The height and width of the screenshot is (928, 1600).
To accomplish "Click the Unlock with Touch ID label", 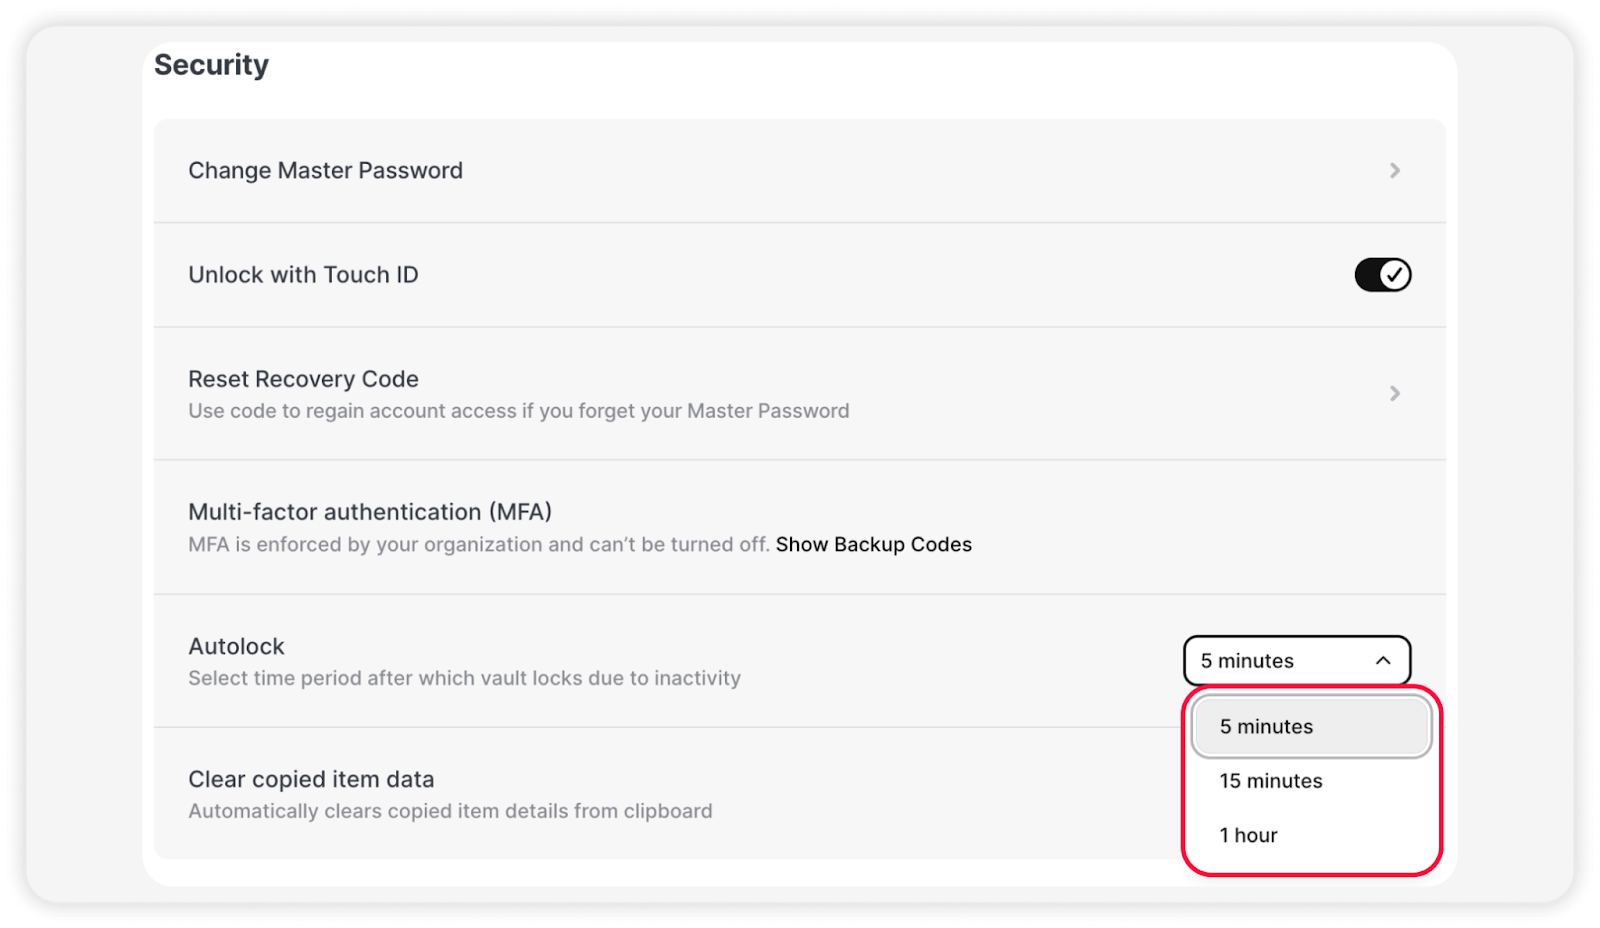I will [x=303, y=275].
